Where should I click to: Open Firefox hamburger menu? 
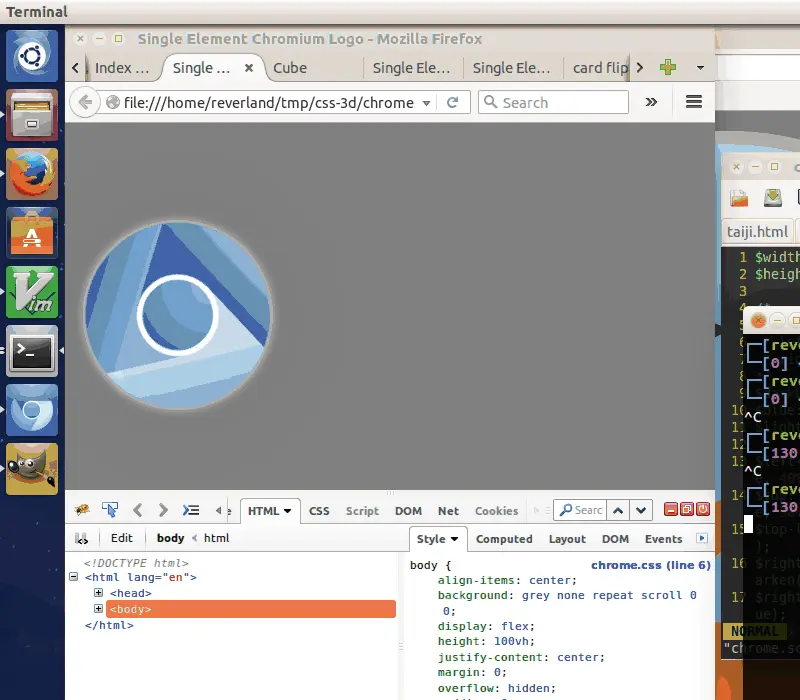coord(694,102)
